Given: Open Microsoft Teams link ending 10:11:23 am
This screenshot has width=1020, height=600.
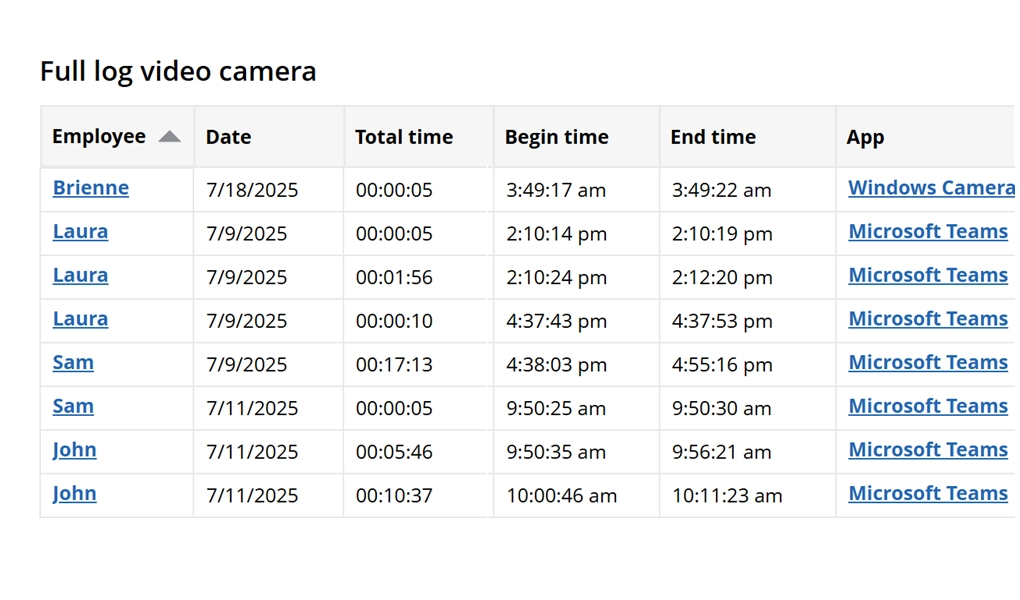Looking at the screenshot, I should click(x=928, y=493).
